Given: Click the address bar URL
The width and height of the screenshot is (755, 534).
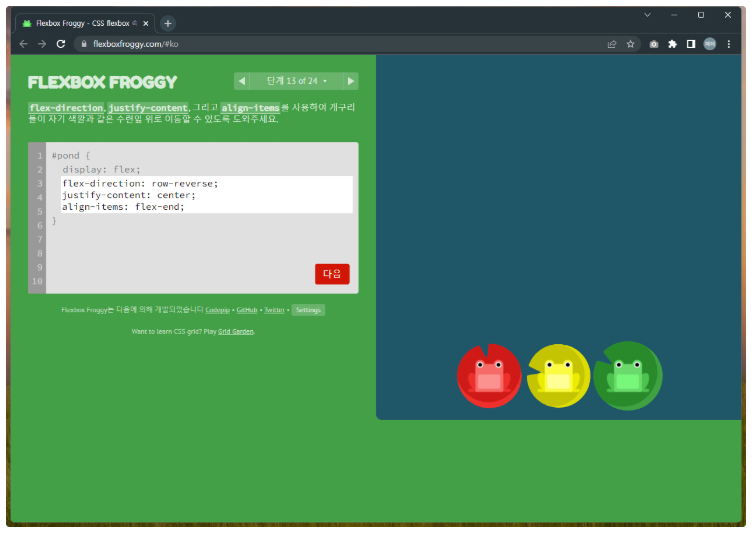Looking at the screenshot, I should coord(136,44).
